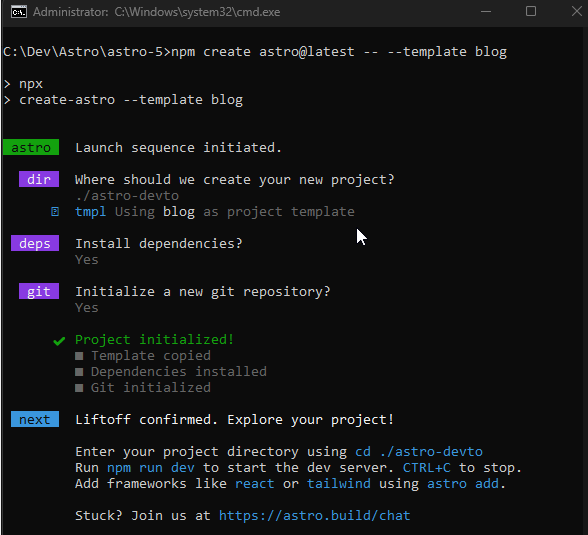Click the small box icon before 'tmpl'
The image size is (588, 535).
(x=55, y=212)
